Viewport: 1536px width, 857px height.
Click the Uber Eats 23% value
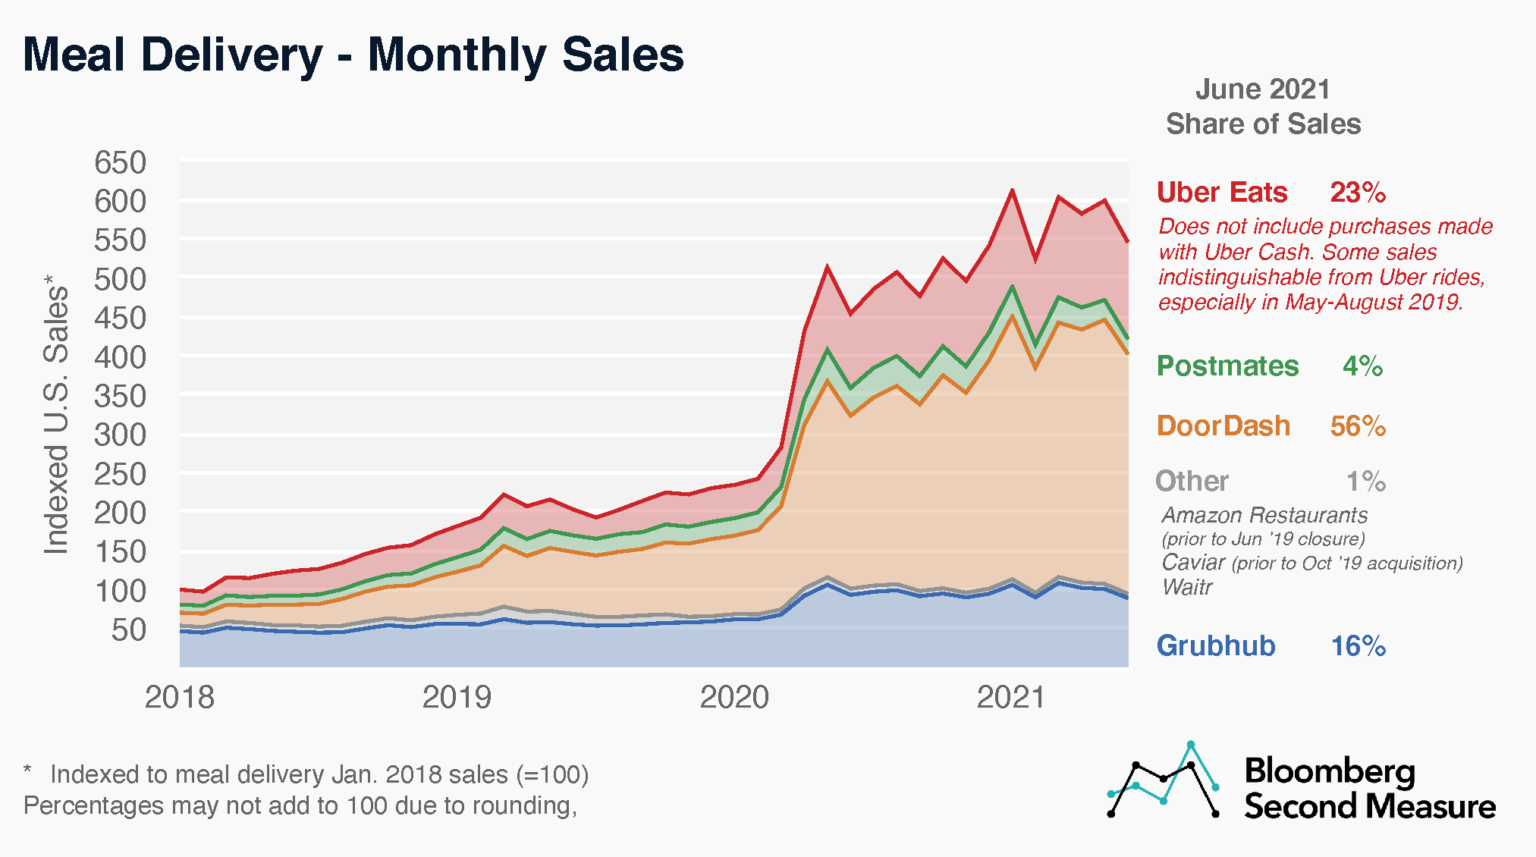click(x=1358, y=192)
